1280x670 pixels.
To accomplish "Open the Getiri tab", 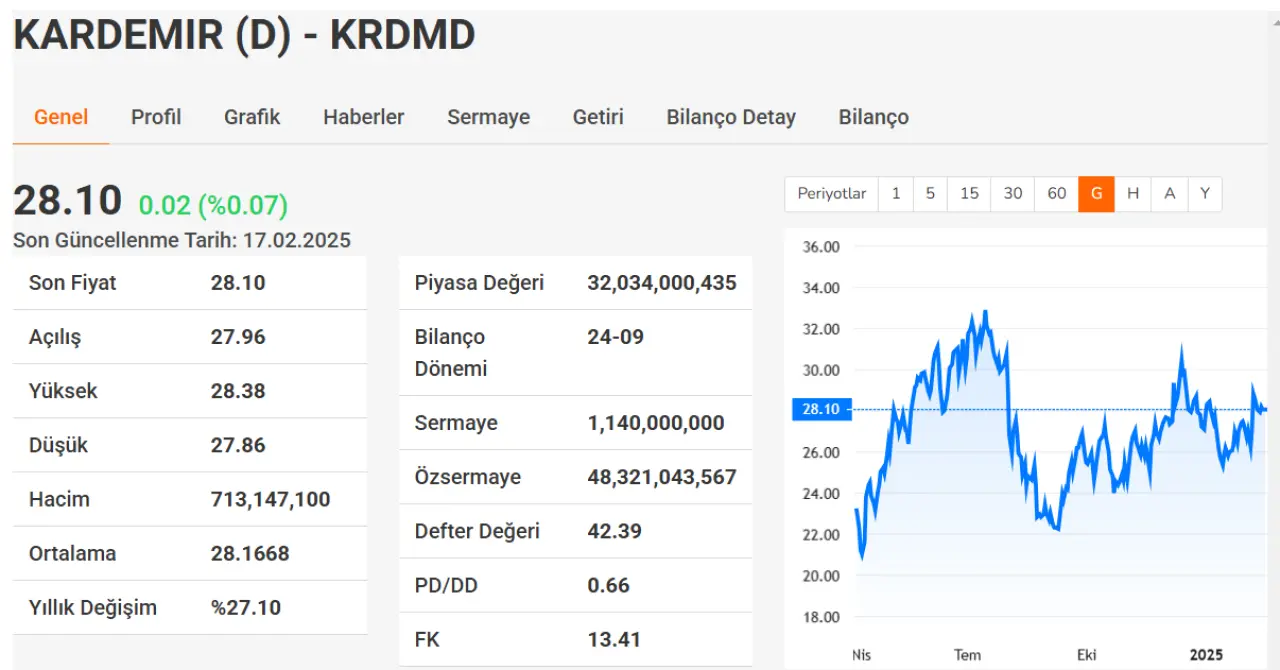I will point(598,117).
